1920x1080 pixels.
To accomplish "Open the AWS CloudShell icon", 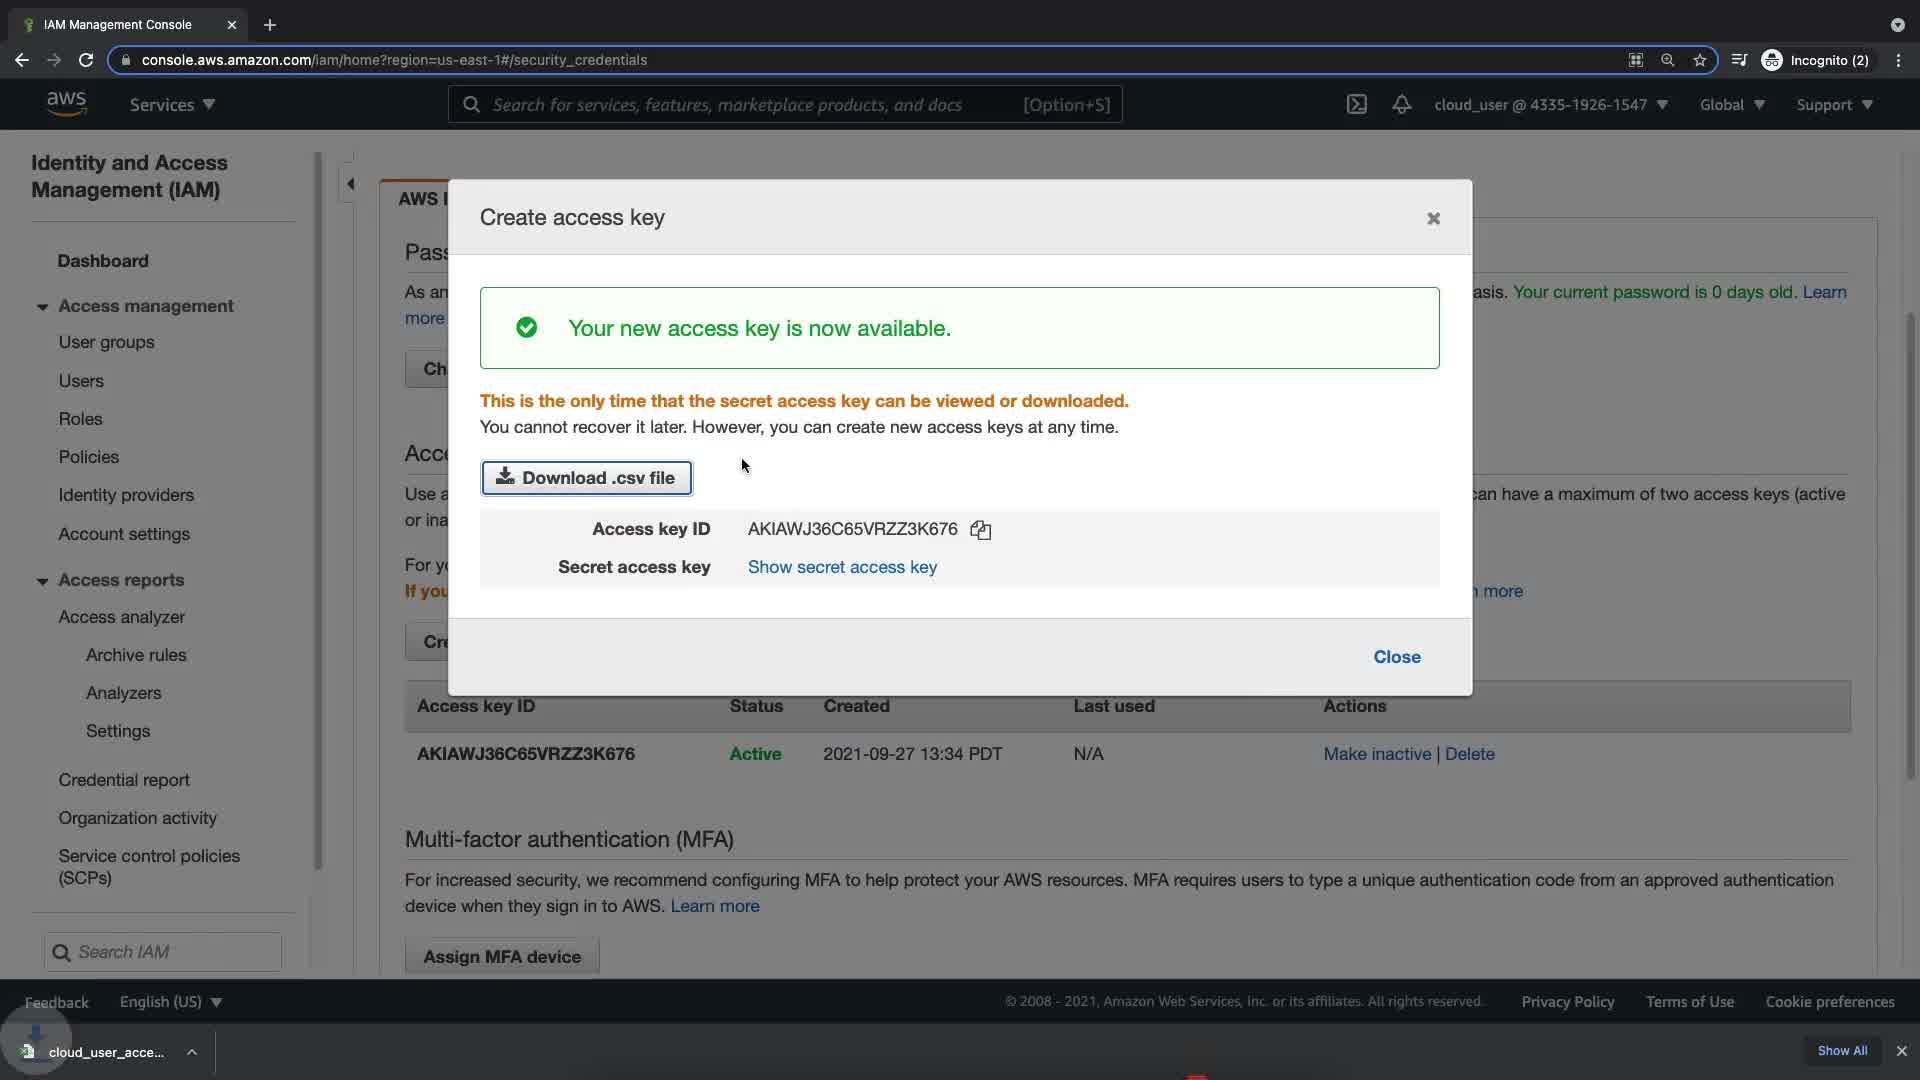I will coord(1356,105).
